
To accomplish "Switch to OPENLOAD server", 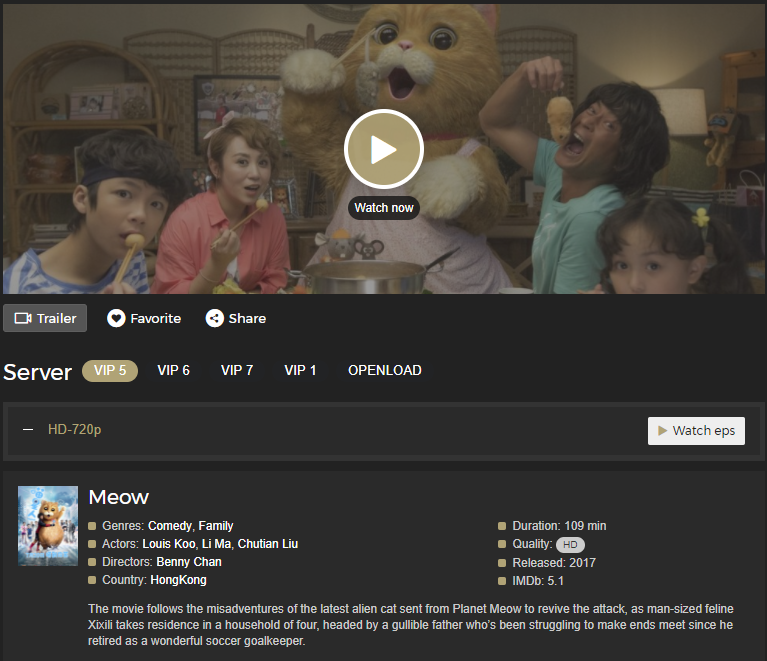I will pyautogui.click(x=384, y=370).
